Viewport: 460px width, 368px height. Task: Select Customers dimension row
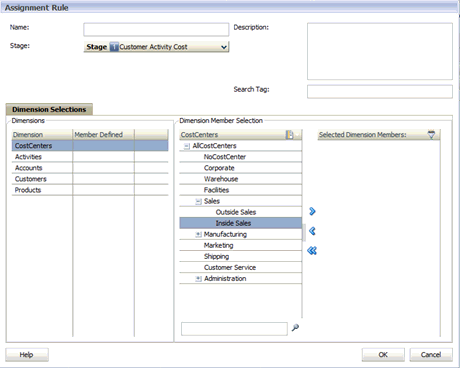[x=90, y=179]
